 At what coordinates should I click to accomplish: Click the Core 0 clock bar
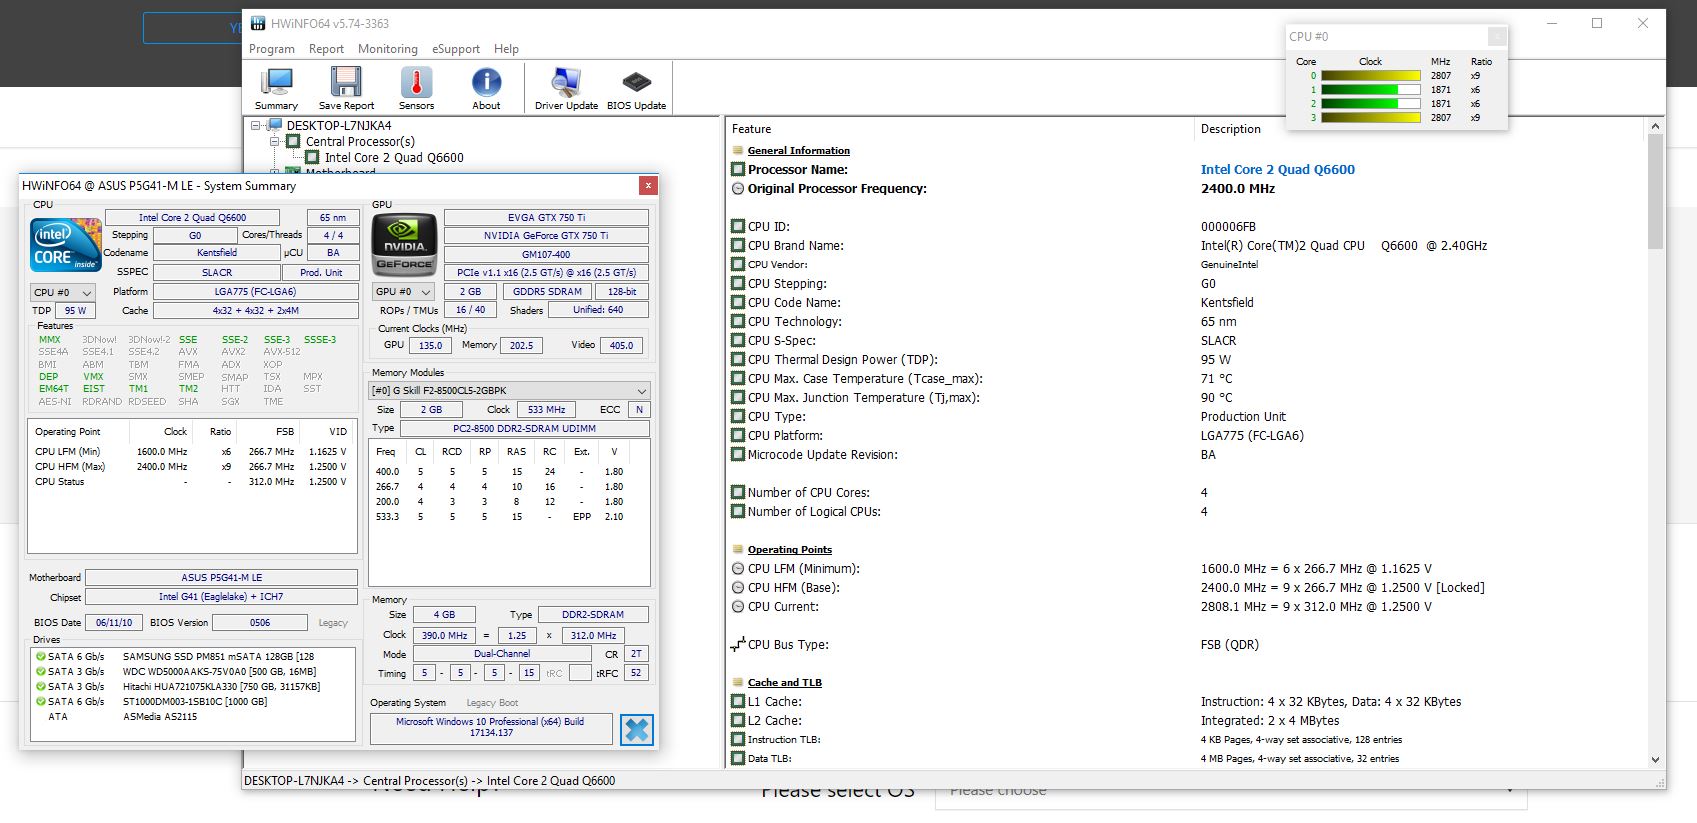click(1371, 76)
